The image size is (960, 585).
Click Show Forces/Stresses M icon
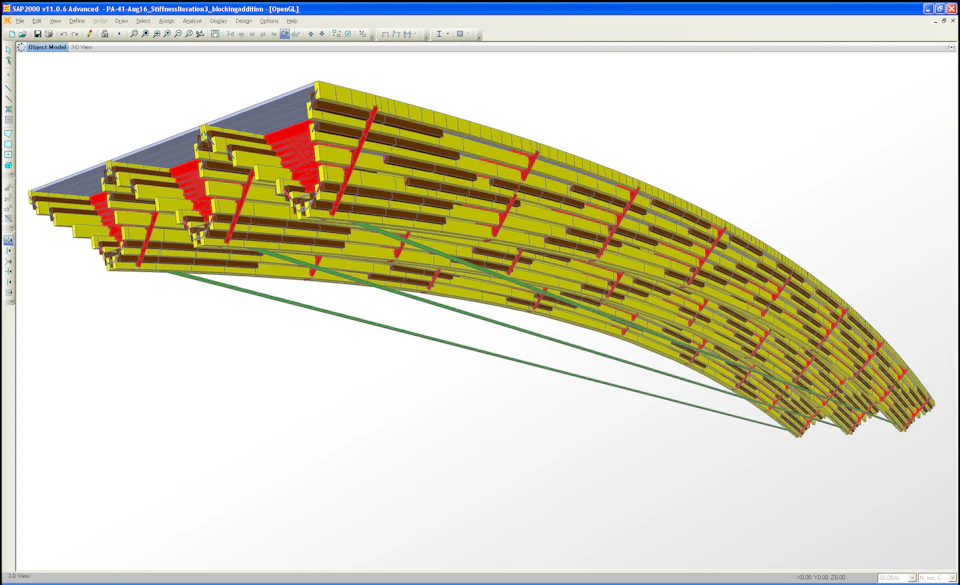pyautogui.click(x=407, y=34)
